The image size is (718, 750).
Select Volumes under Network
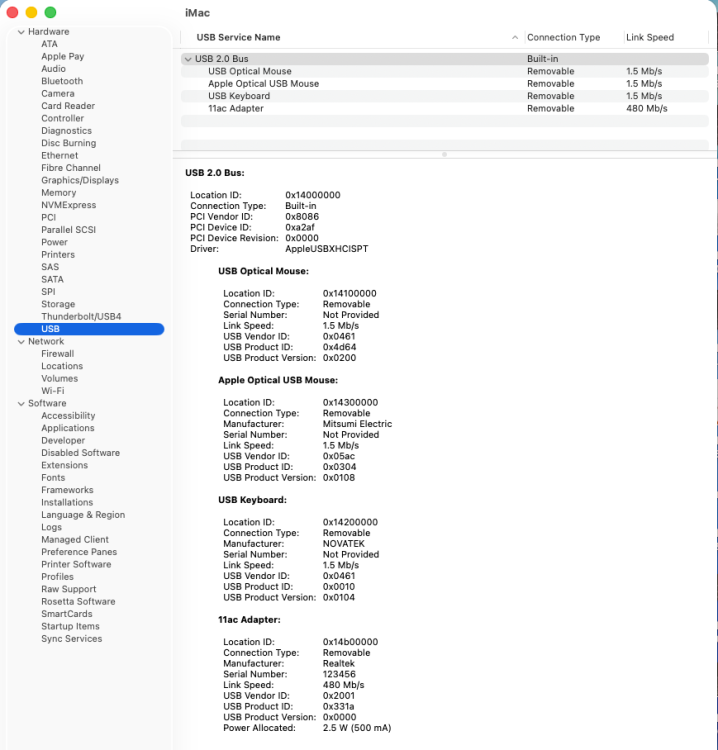(59, 379)
